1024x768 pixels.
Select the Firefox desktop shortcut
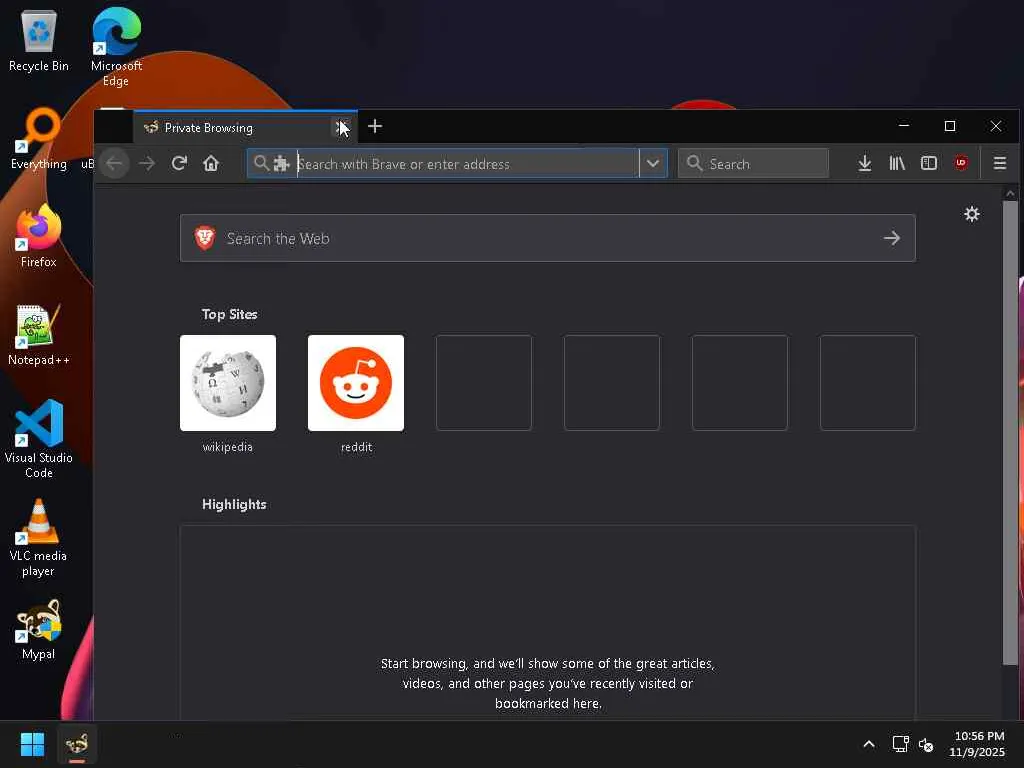tap(39, 236)
